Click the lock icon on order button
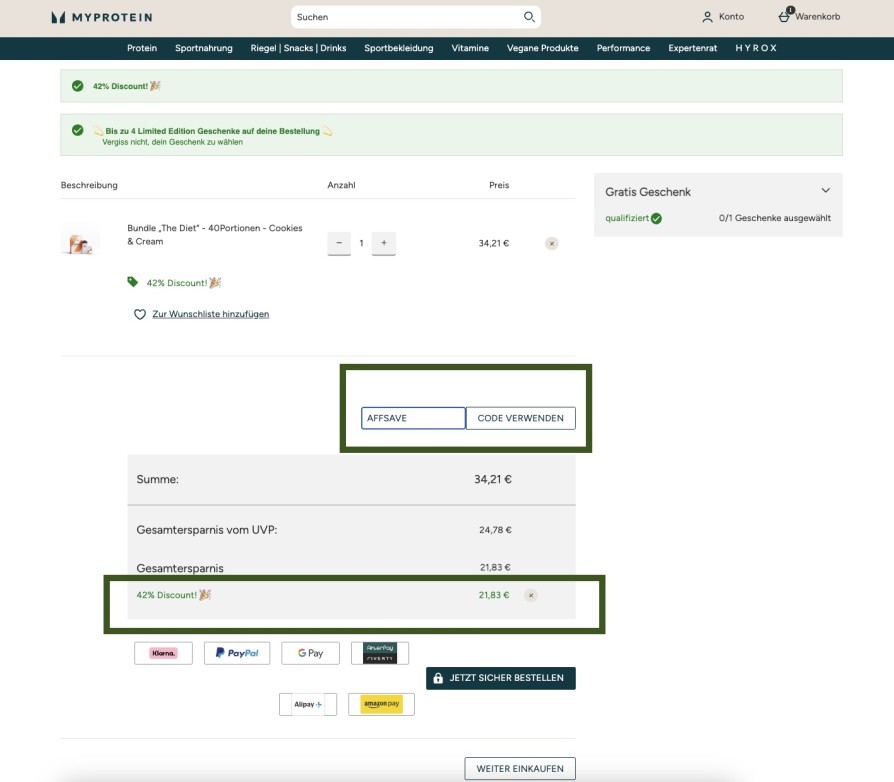Image resolution: width=894 pixels, height=782 pixels. 438,678
